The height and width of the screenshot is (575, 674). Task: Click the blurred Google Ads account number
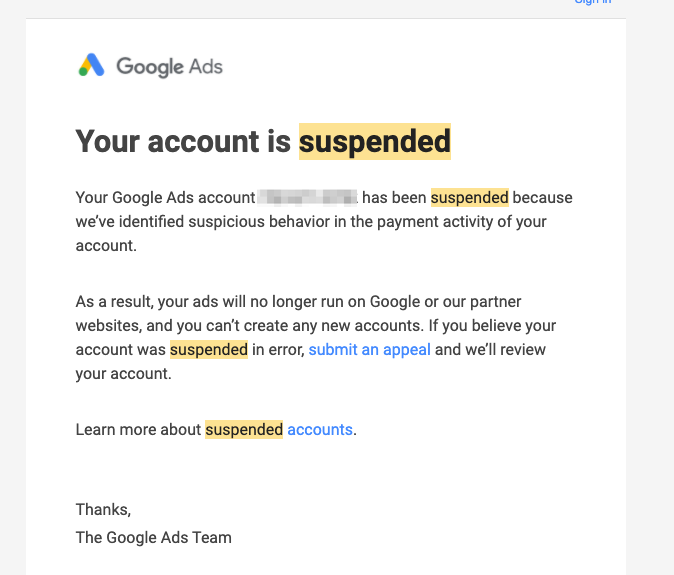[307, 197]
